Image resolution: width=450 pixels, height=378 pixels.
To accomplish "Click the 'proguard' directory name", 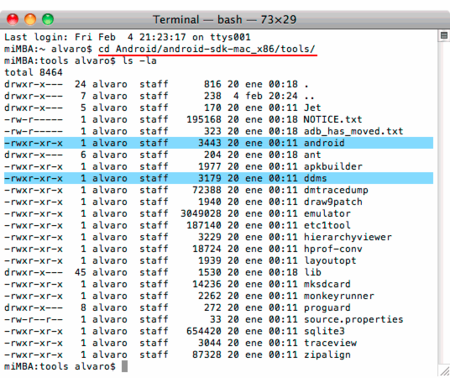I will [x=327, y=308].
